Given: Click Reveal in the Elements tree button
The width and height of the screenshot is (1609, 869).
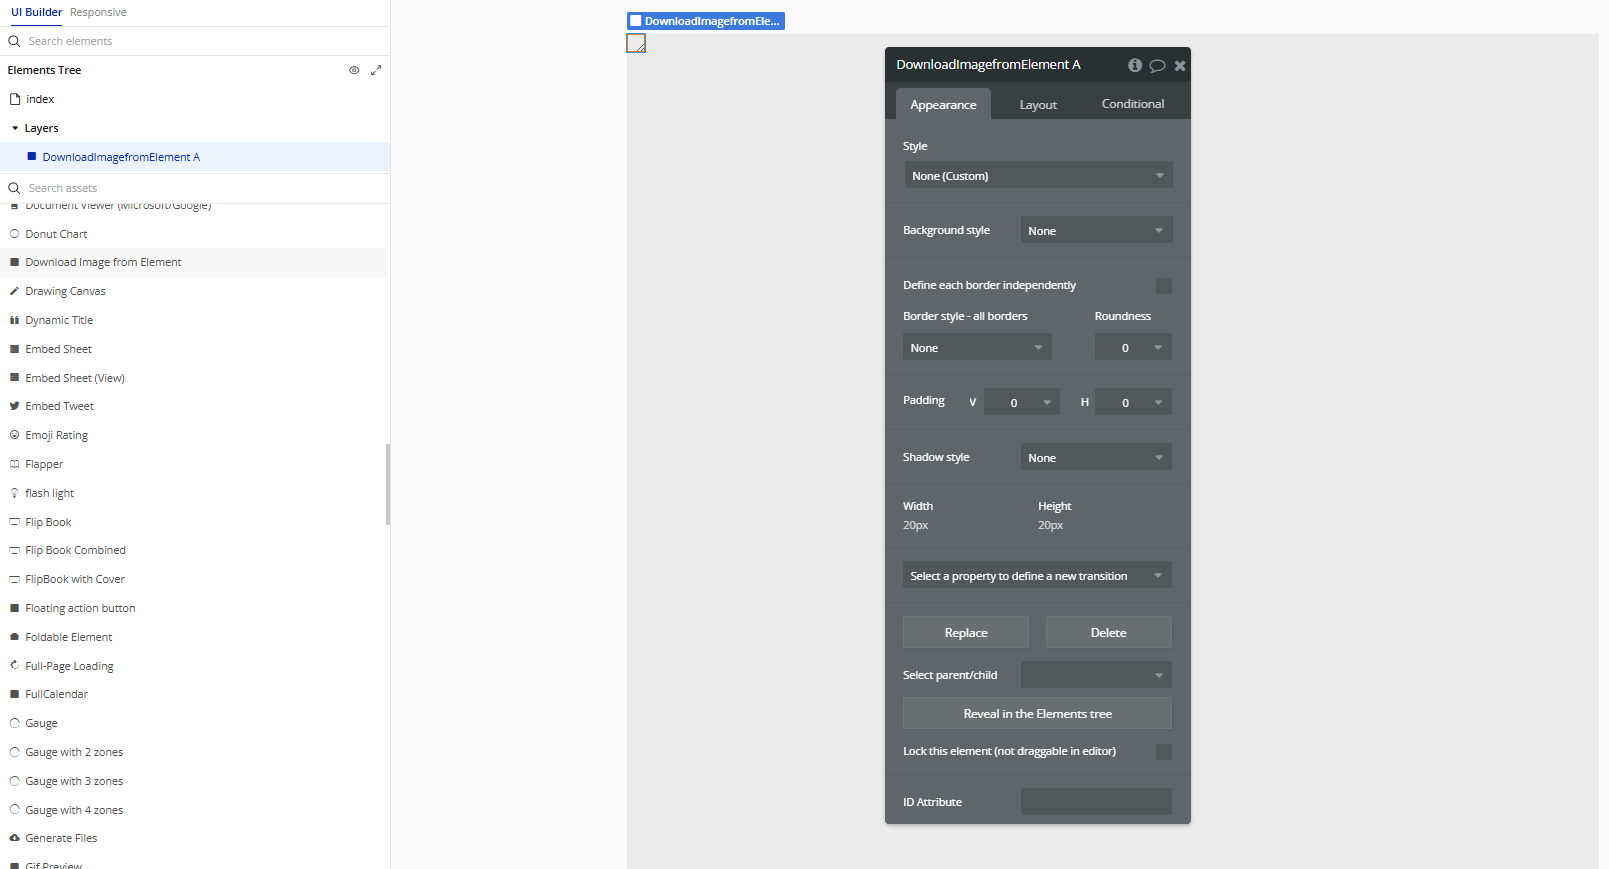Looking at the screenshot, I should pos(1038,713).
